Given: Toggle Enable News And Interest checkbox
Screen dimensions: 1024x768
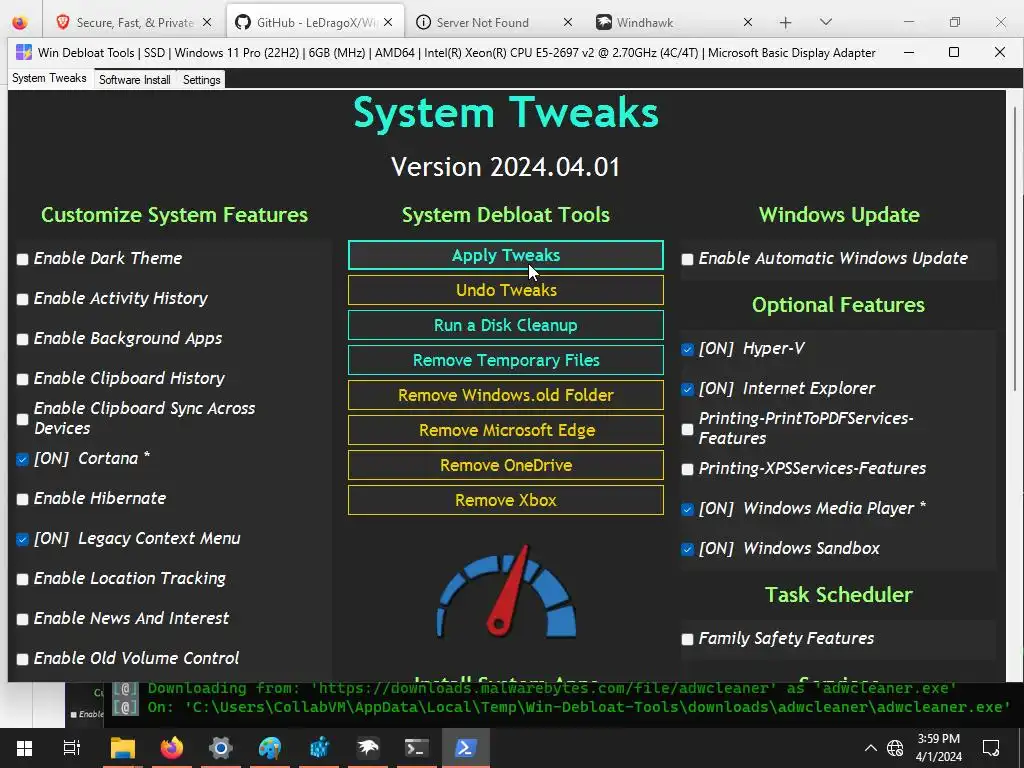Looking at the screenshot, I should coord(23,619).
